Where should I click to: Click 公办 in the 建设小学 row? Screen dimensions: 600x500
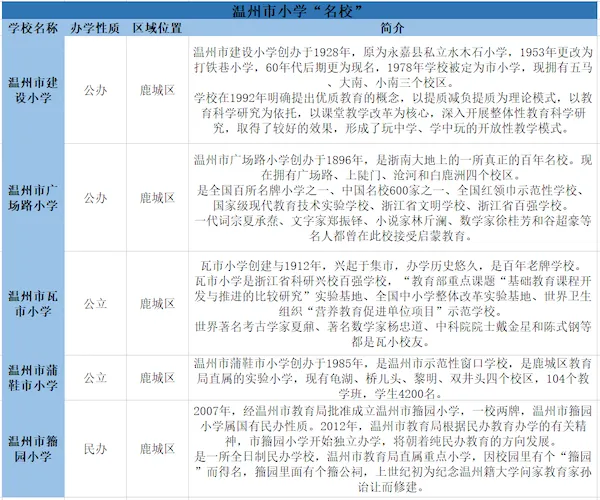click(96, 90)
